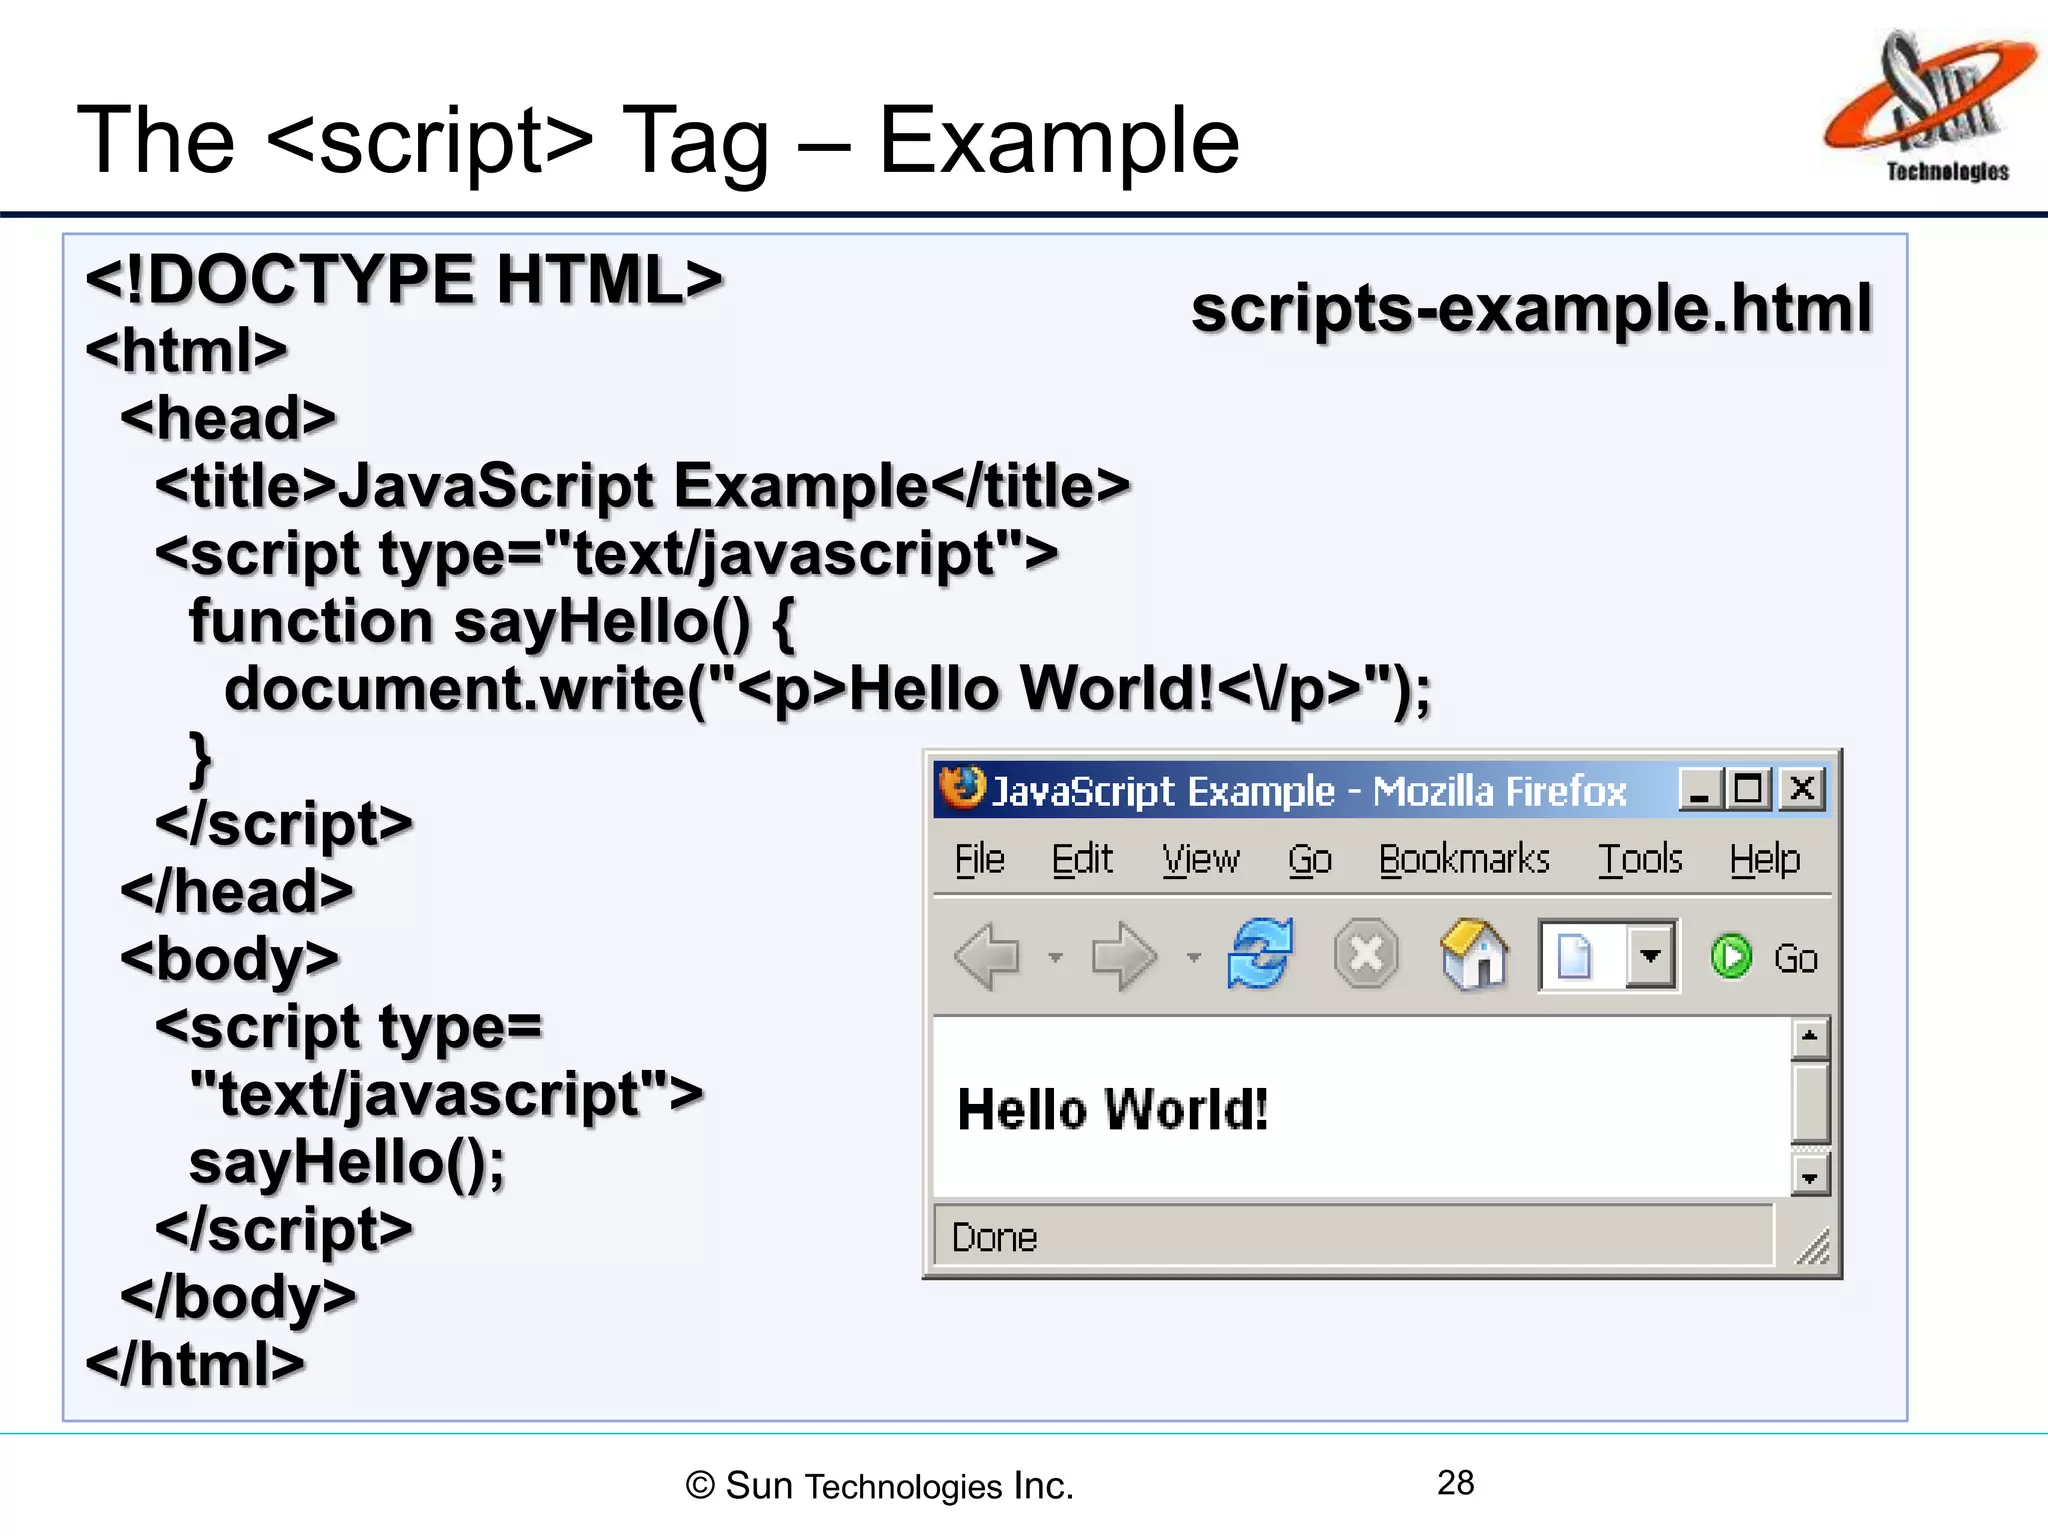Open the Forward history dropdown arrow

coord(1194,958)
